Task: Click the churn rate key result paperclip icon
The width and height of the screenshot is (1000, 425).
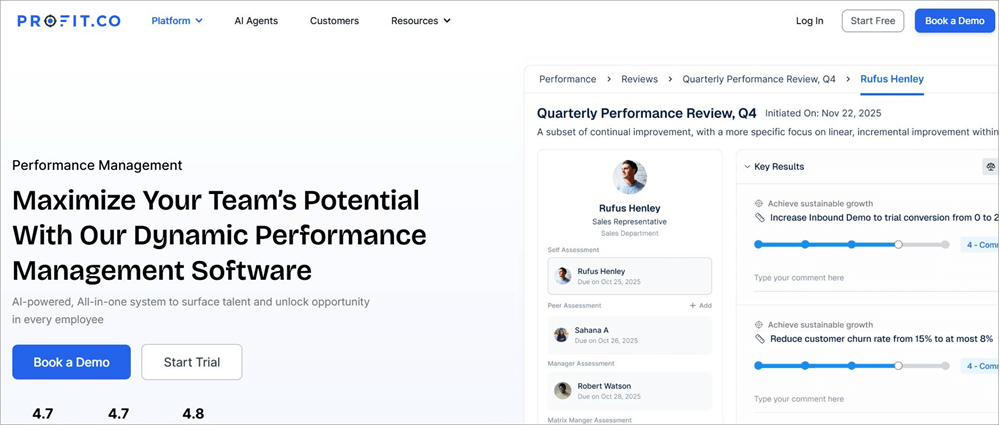Action: pos(759,339)
